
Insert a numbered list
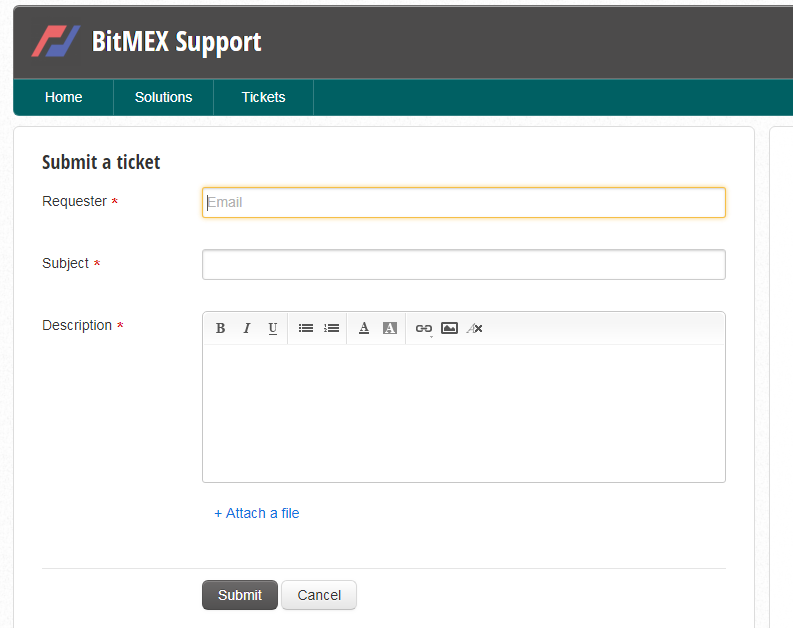(331, 329)
